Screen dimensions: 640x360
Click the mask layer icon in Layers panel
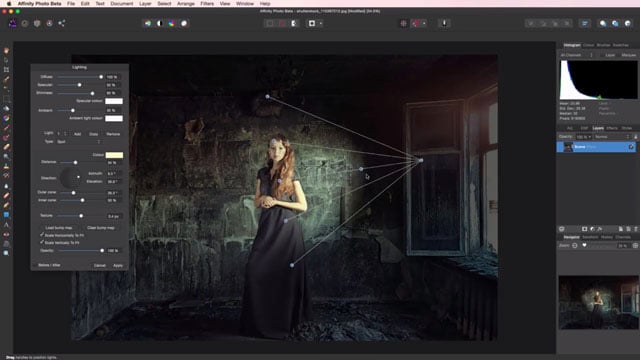584,229
